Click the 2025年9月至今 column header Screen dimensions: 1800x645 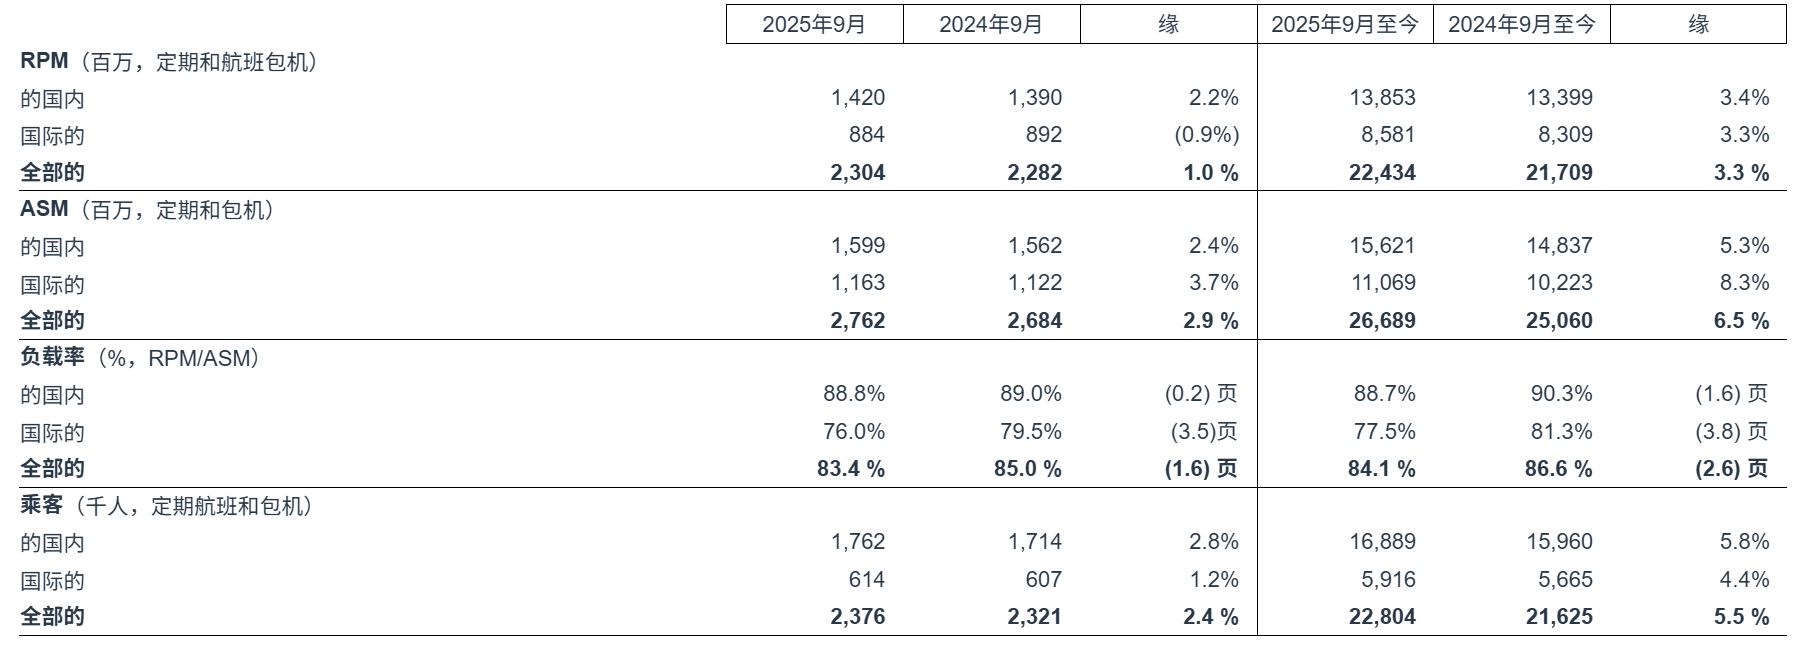1345,25
